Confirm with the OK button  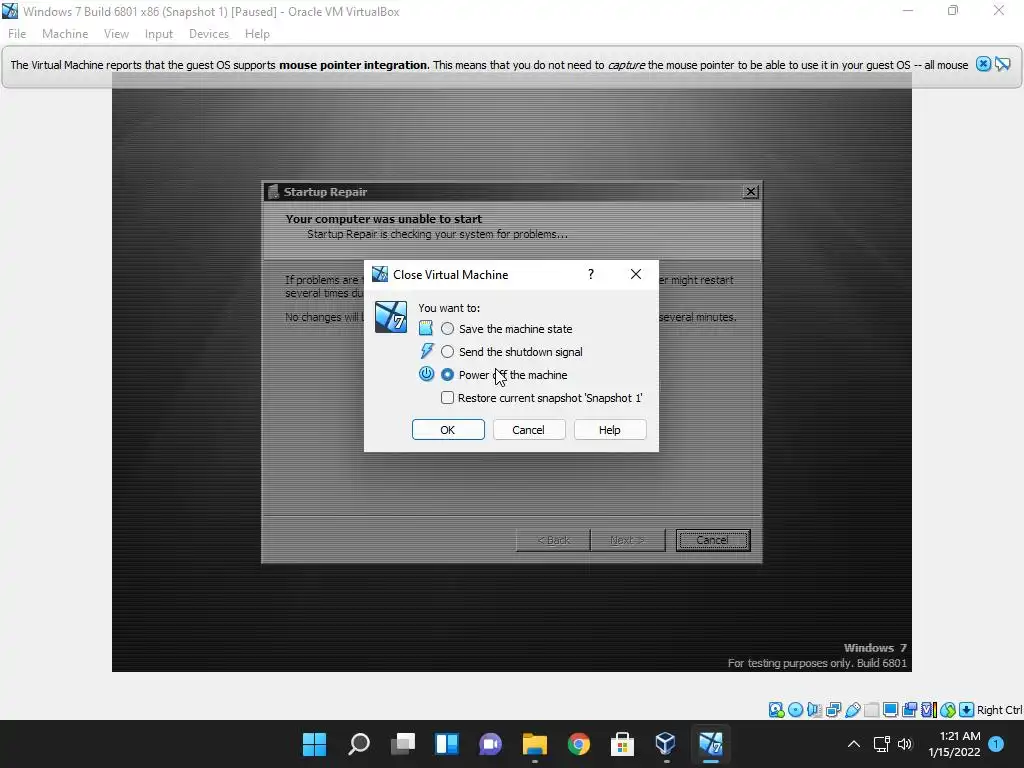(448, 430)
